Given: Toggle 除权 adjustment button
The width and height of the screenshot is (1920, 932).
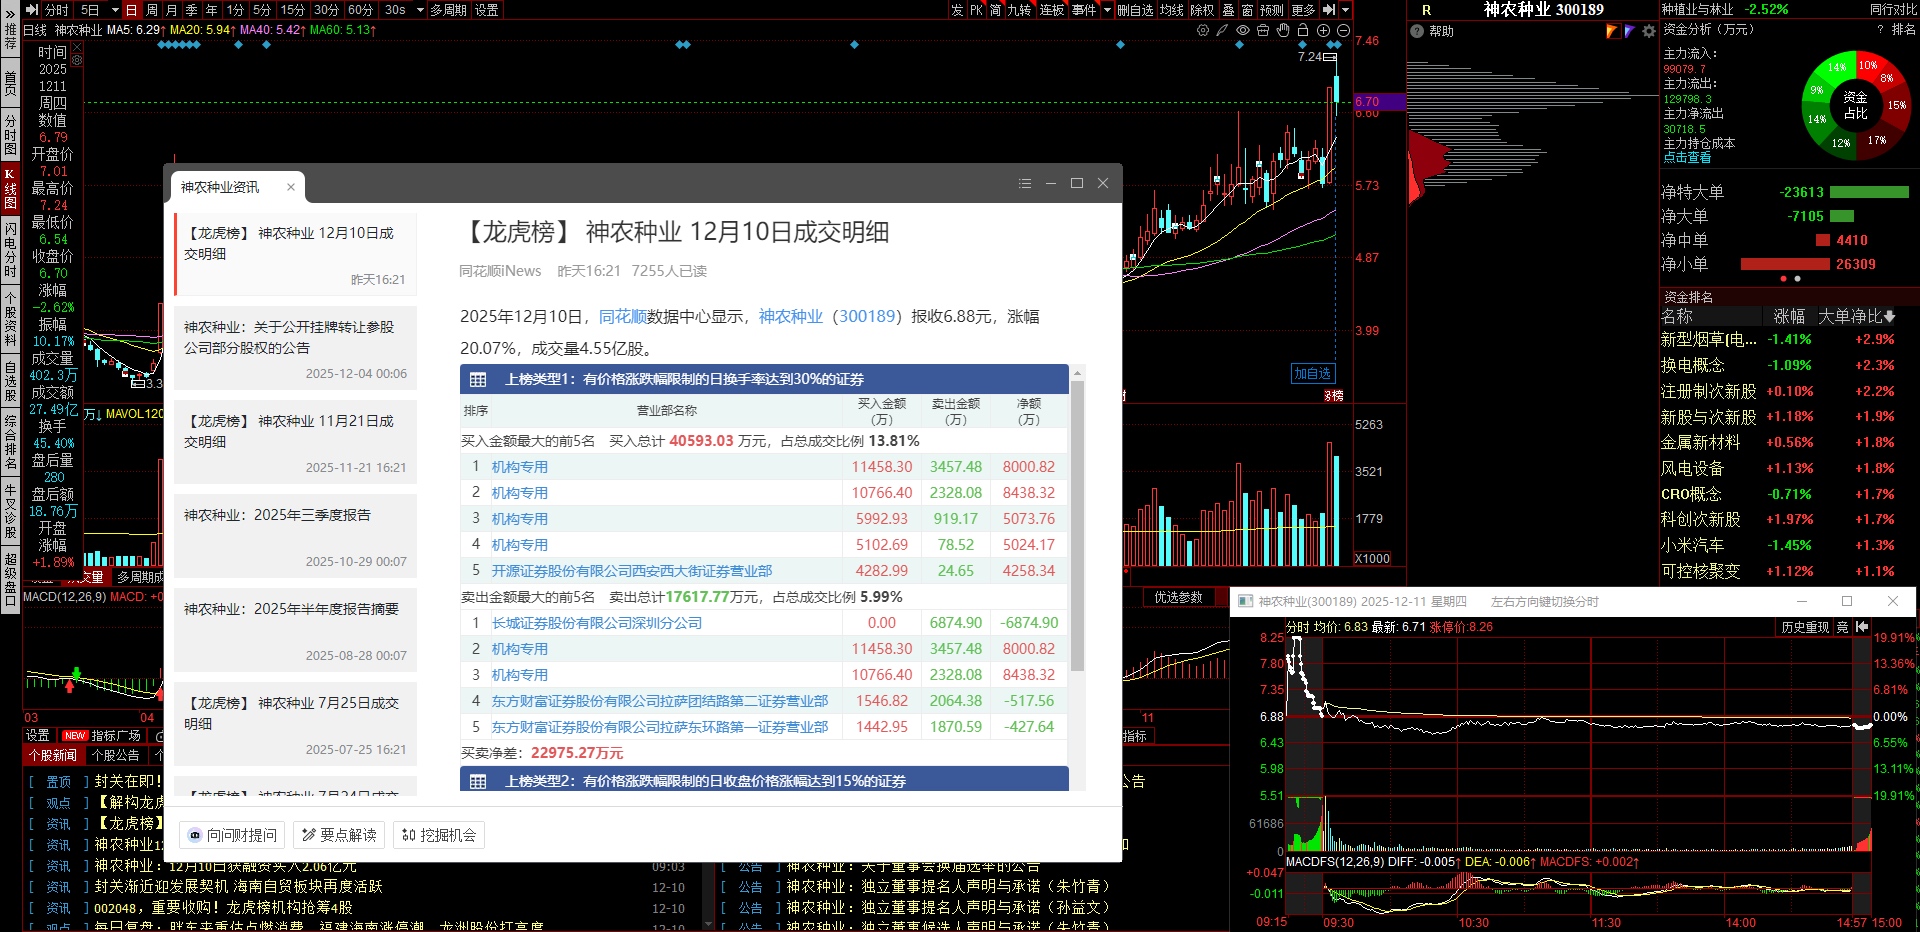Looking at the screenshot, I should coord(1201,9).
